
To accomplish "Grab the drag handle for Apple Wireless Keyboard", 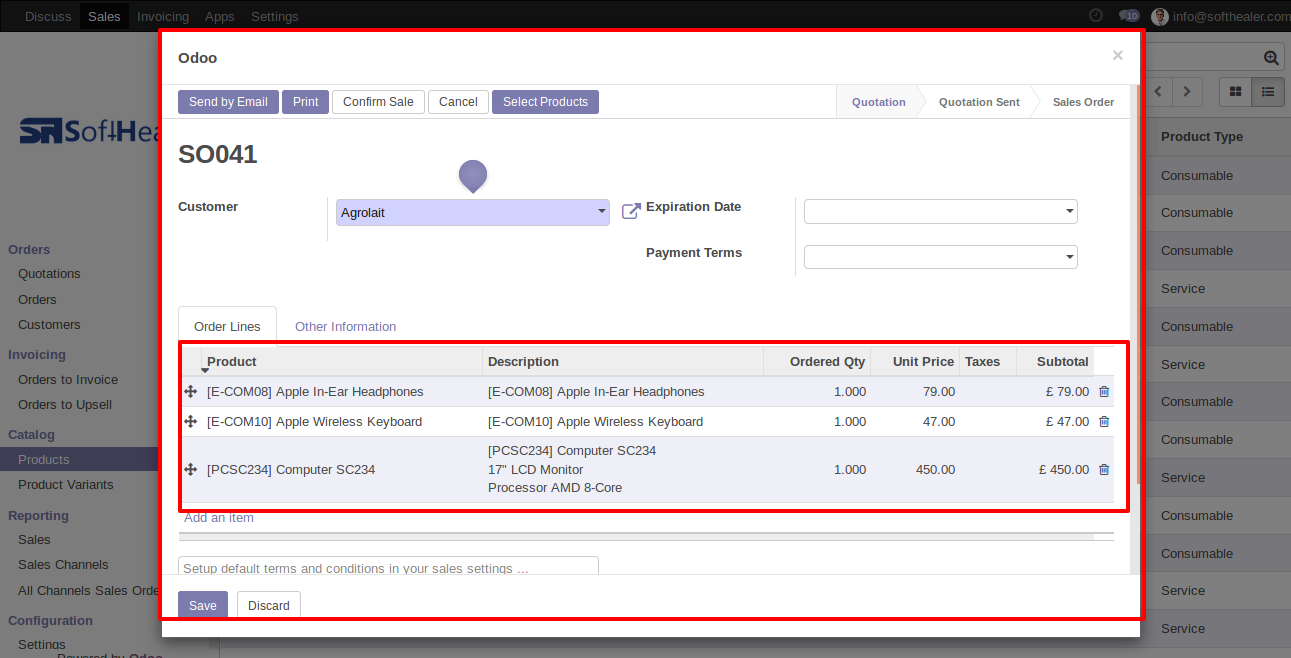I will (190, 422).
